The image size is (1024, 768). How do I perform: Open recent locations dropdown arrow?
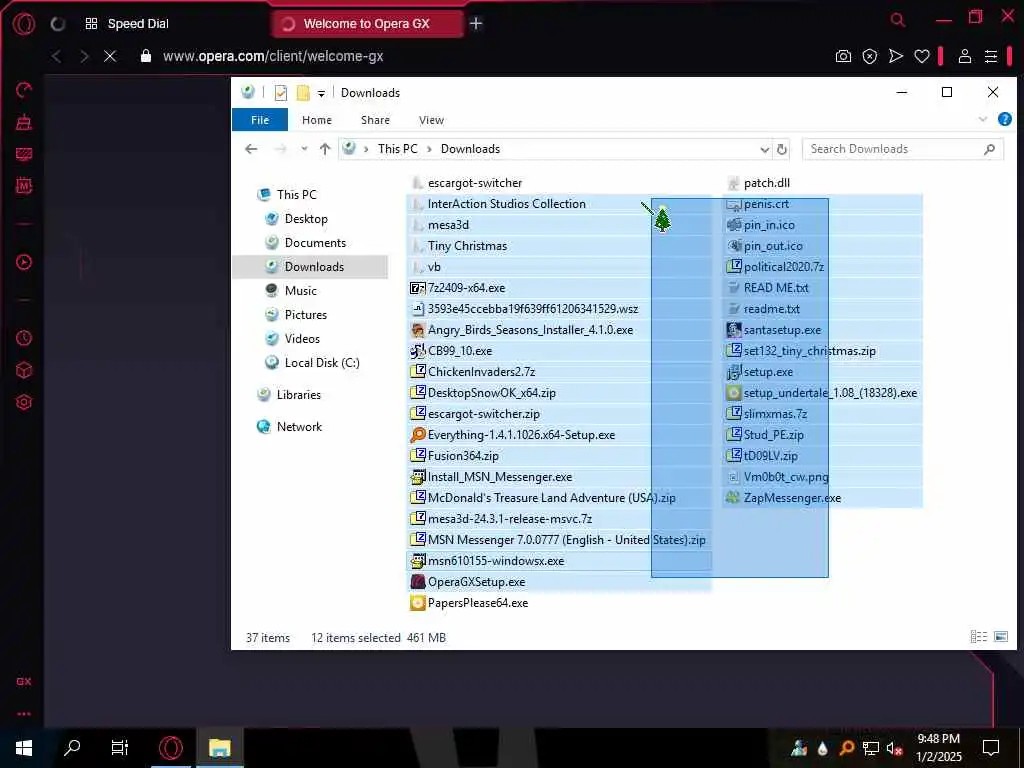click(x=304, y=149)
